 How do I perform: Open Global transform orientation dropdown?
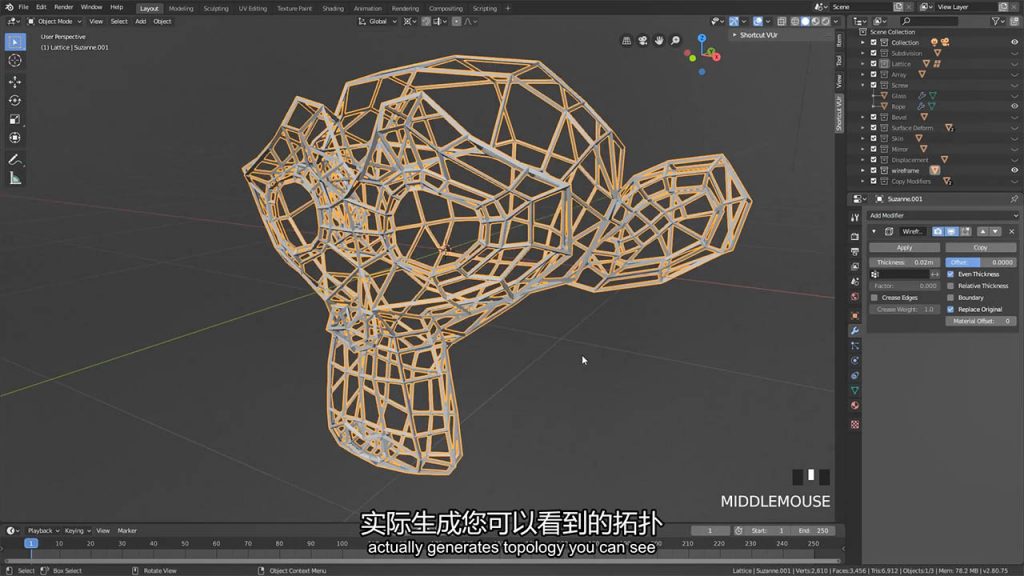click(378, 22)
